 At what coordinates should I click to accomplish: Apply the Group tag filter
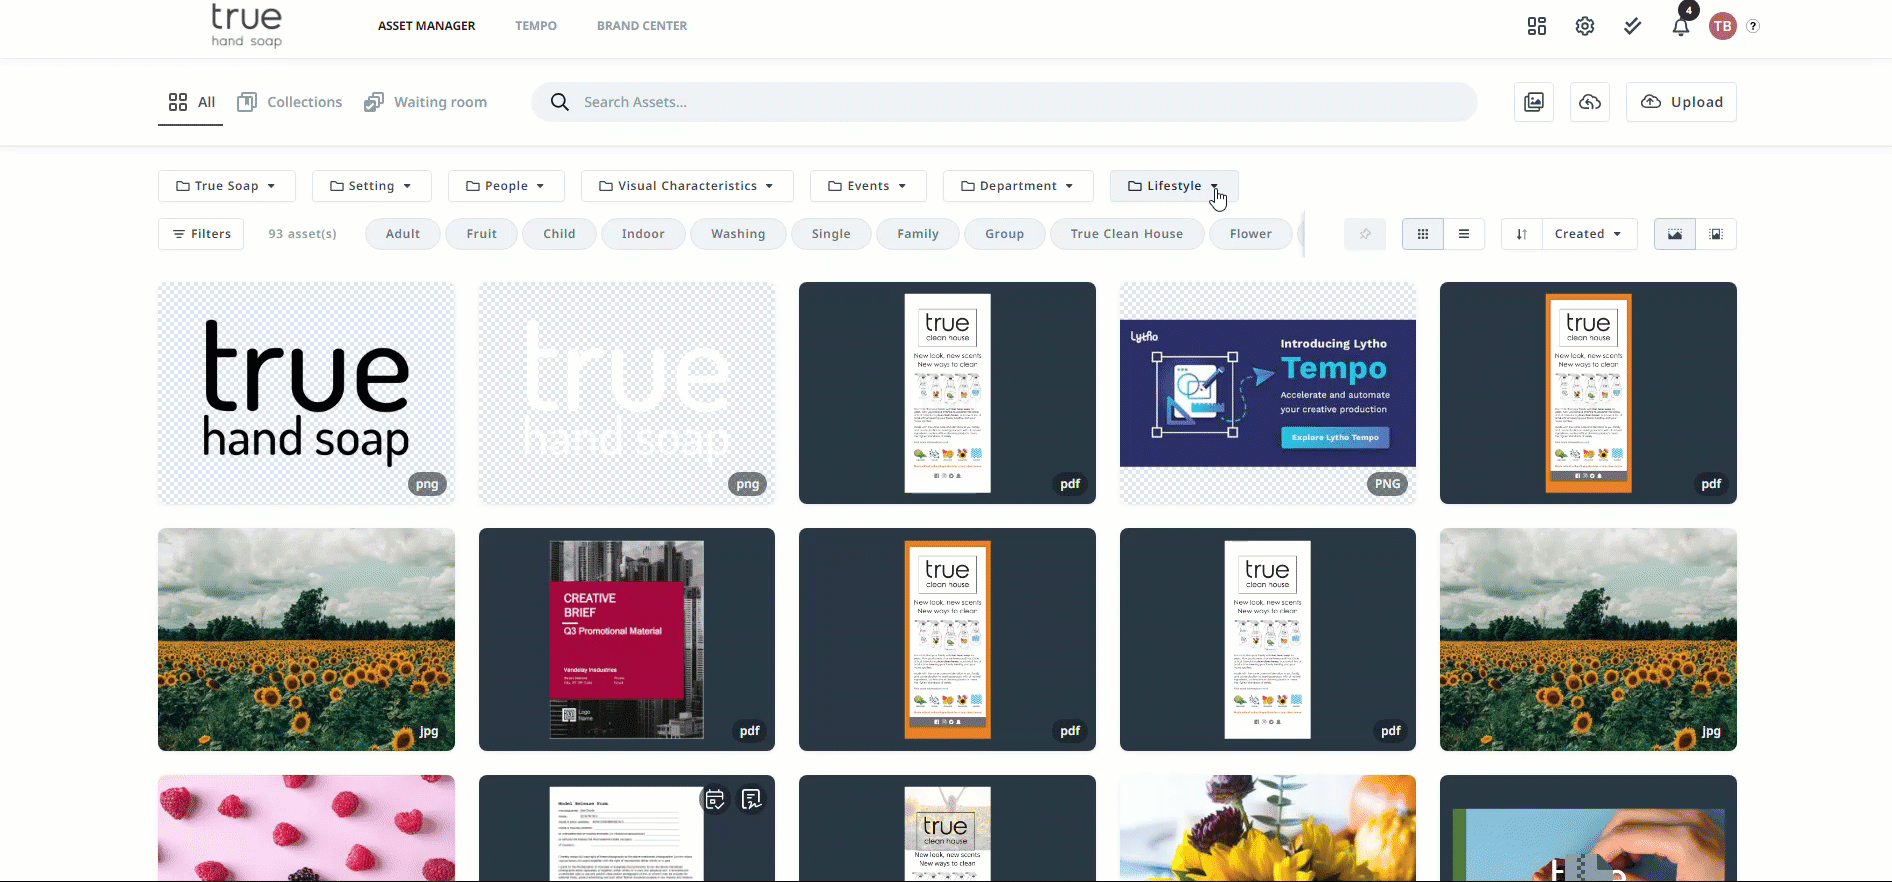1005,234
